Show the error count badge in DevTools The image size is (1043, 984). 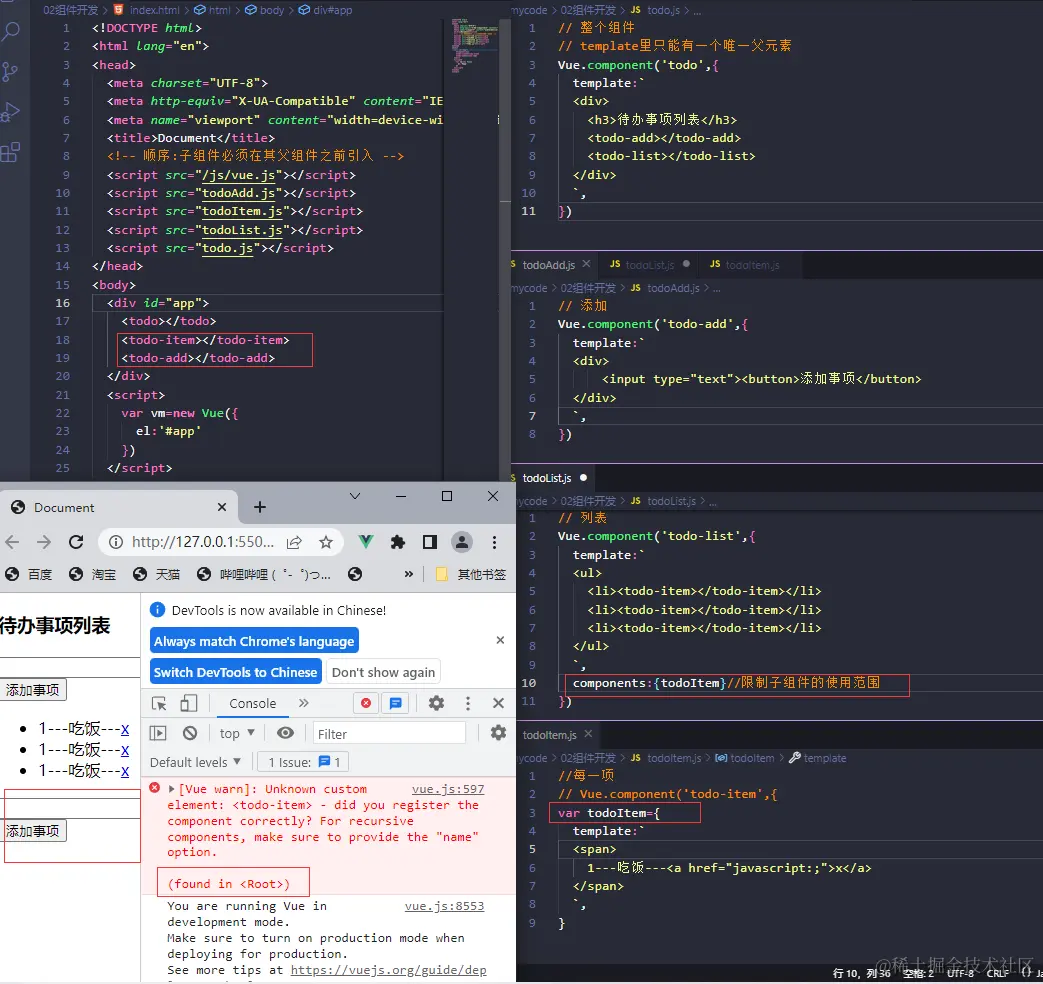[366, 703]
